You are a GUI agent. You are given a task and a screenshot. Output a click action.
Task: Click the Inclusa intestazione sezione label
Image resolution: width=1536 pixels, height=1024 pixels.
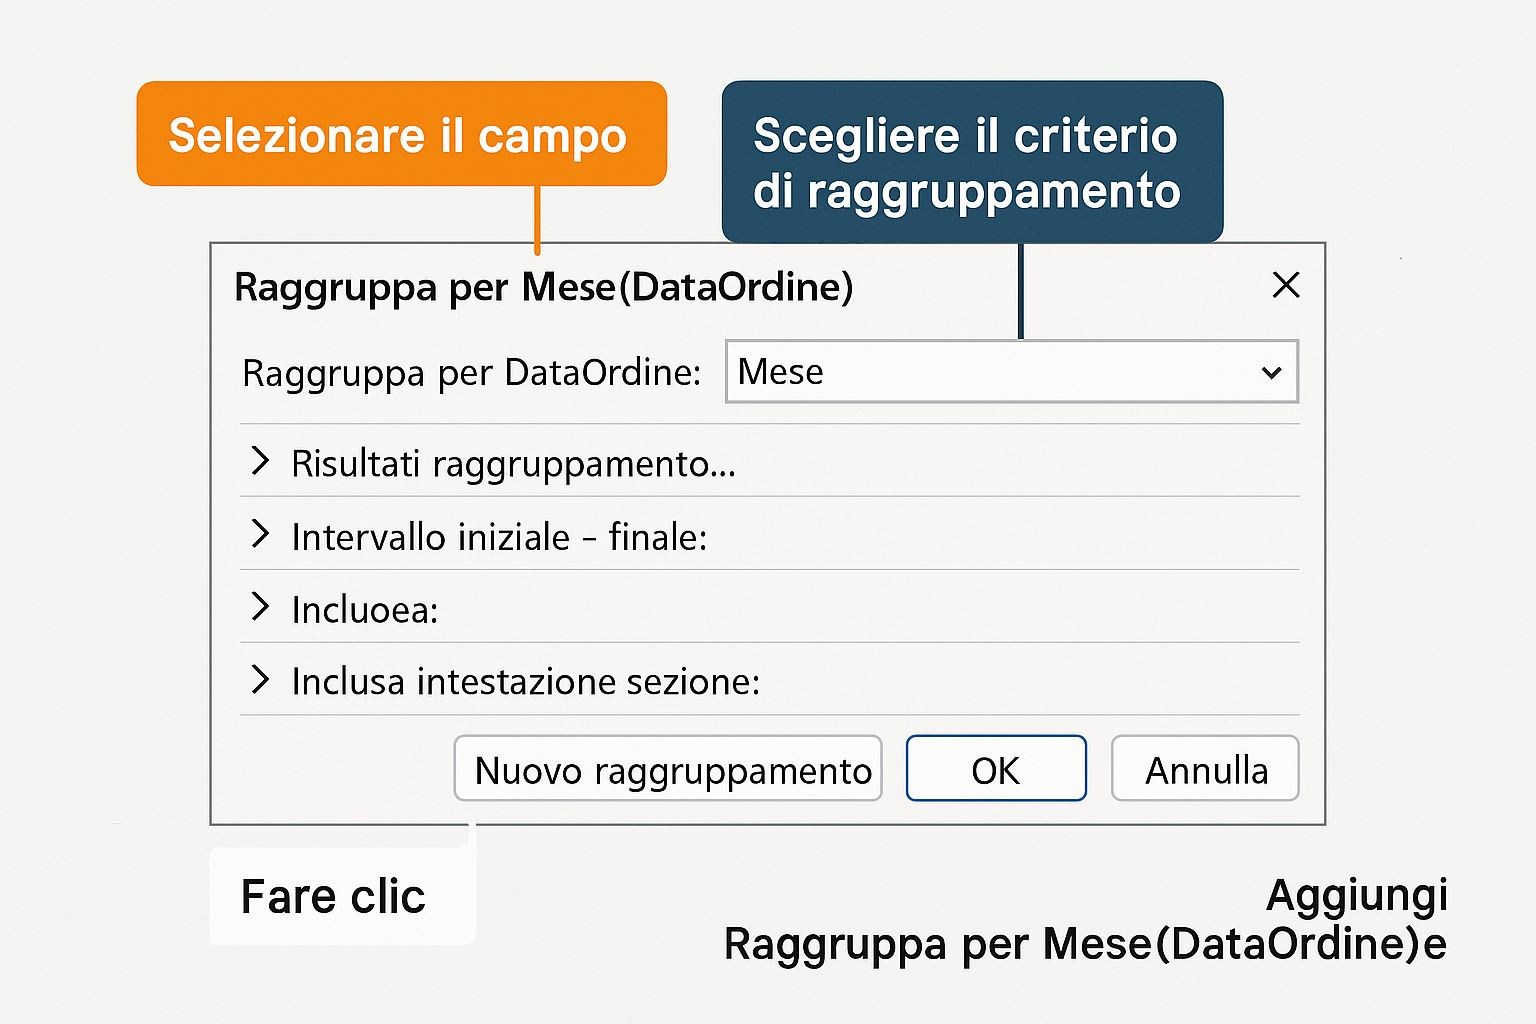(x=525, y=682)
